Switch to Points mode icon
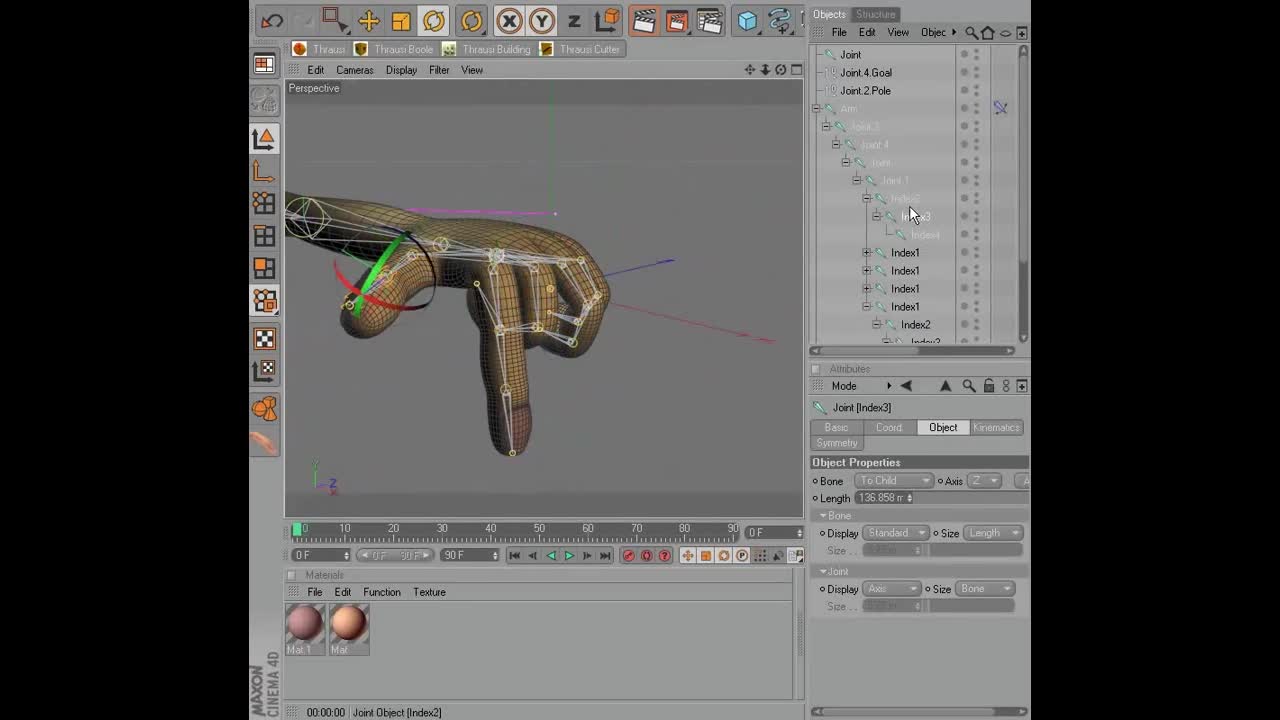This screenshot has height=720, width=1280. click(x=264, y=203)
